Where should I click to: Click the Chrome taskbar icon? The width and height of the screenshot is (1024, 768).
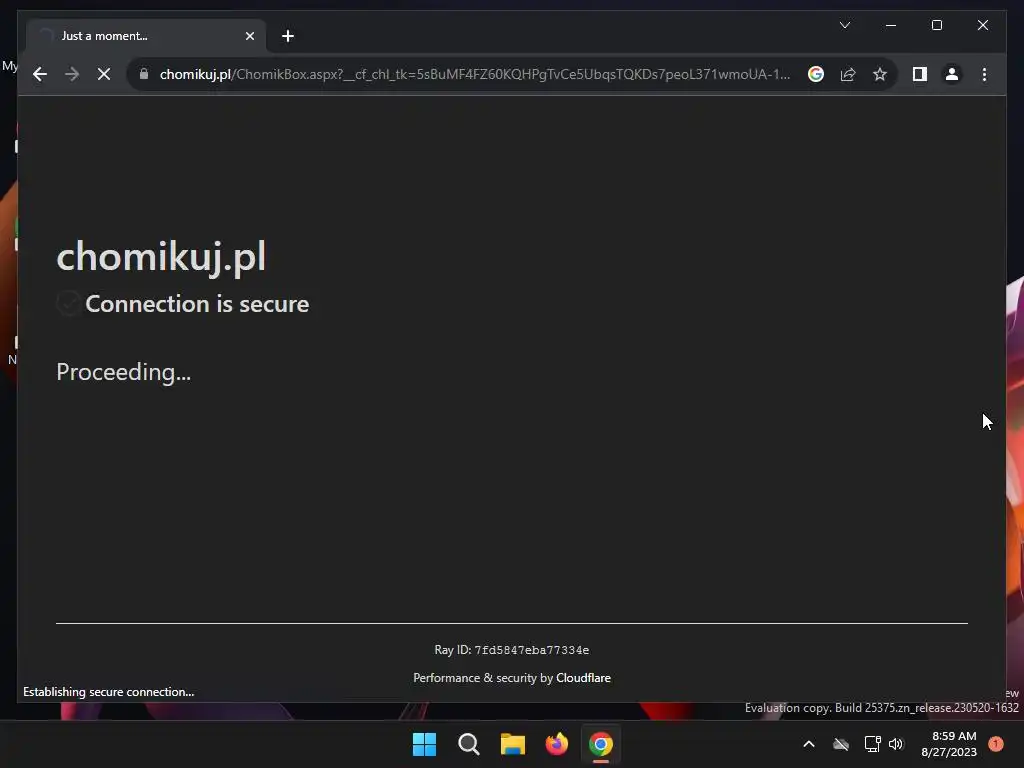(601, 744)
